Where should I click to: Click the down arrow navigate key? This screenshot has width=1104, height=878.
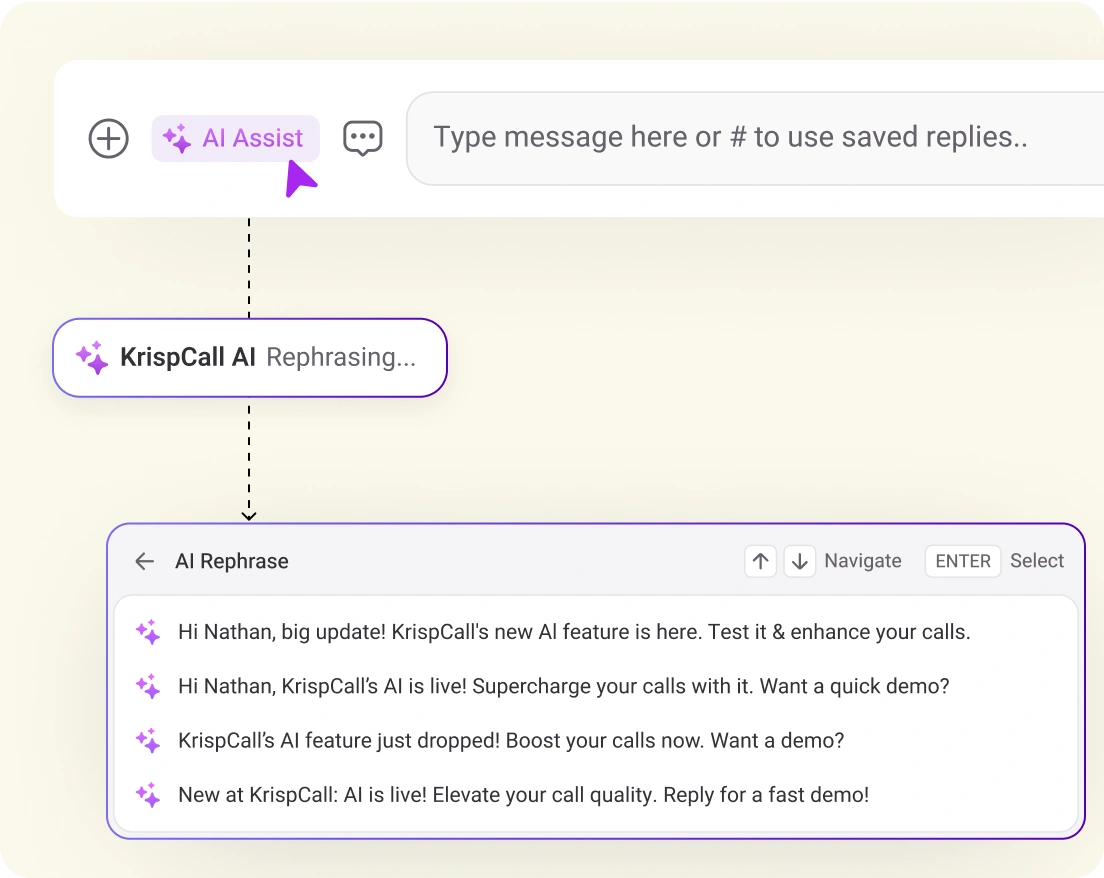[x=800, y=561]
